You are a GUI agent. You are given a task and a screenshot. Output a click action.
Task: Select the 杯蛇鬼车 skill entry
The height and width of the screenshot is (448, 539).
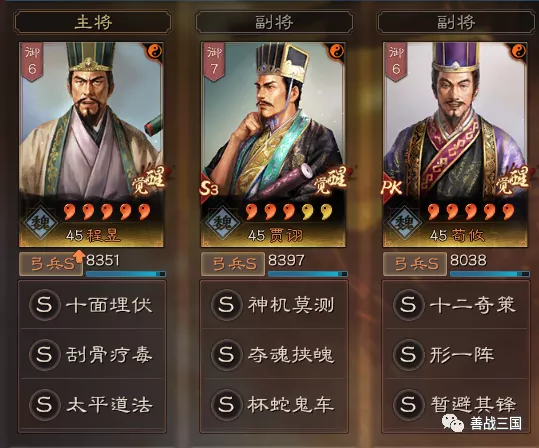(x=274, y=404)
